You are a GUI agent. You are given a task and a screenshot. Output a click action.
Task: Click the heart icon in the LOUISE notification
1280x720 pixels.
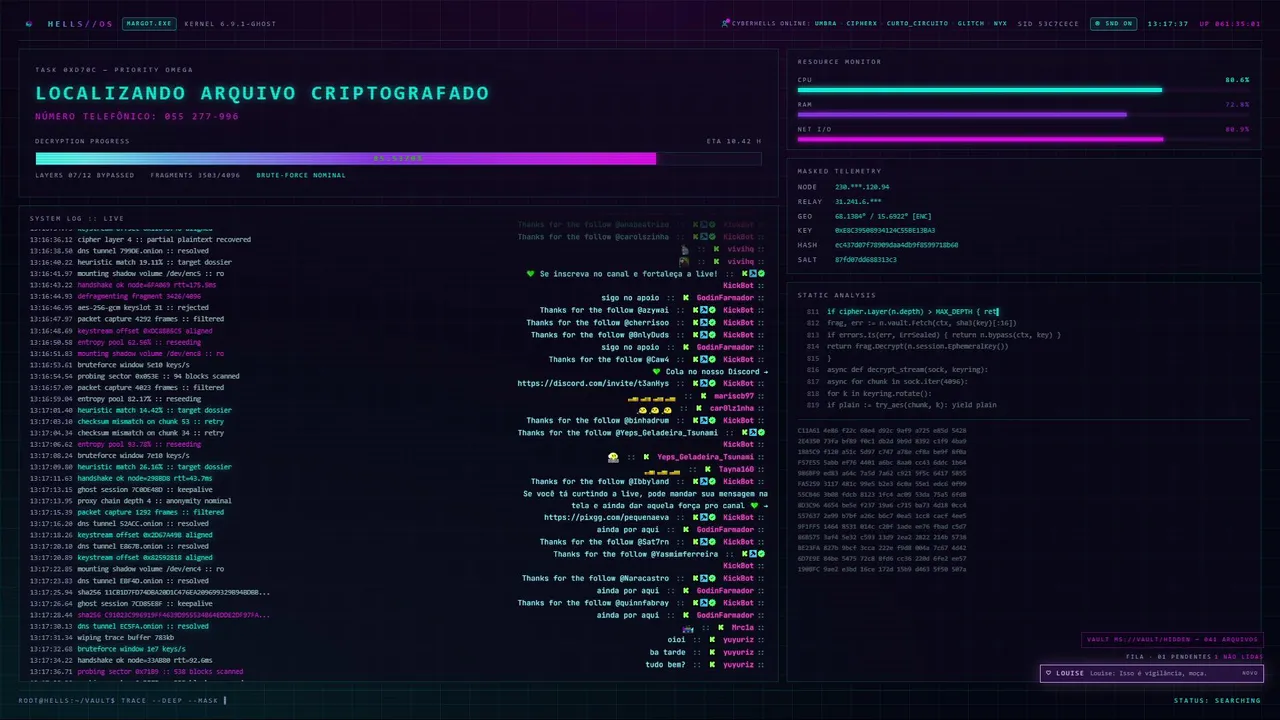click(1048, 673)
